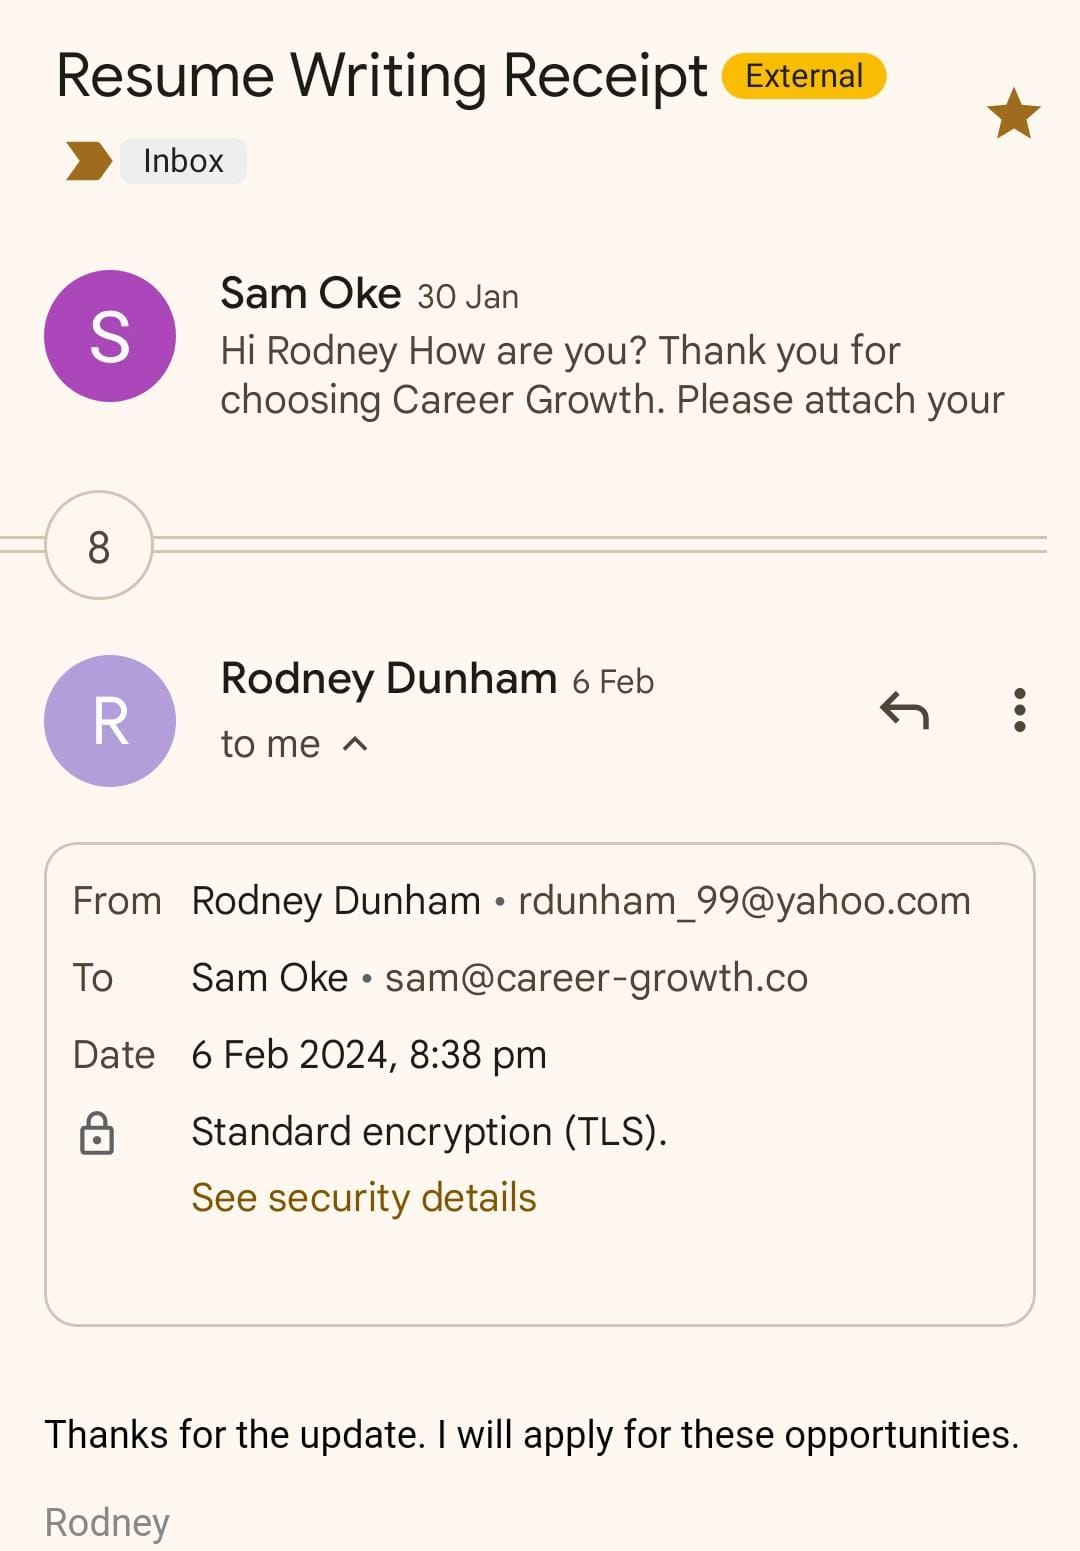Click the Rodney Dunham sender name header

tap(388, 679)
